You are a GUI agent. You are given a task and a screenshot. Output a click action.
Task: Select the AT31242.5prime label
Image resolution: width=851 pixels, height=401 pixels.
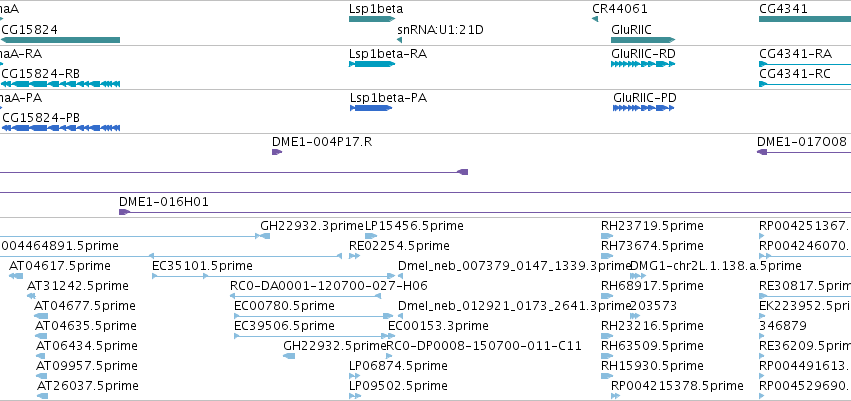click(78, 286)
